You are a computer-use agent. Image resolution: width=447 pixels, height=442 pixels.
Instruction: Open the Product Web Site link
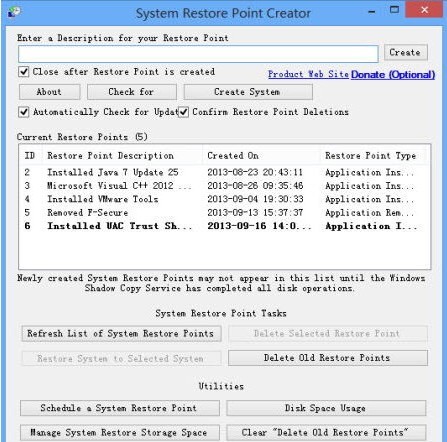click(308, 74)
